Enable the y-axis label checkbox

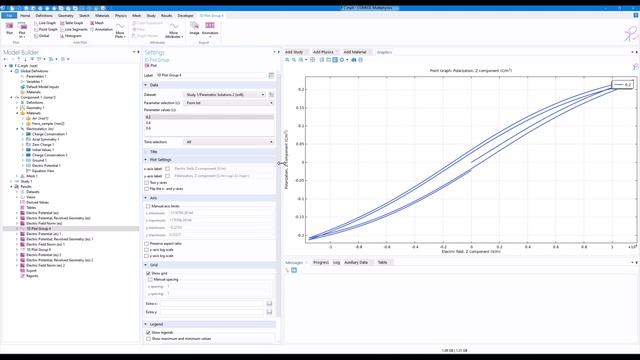pyautogui.click(x=167, y=176)
